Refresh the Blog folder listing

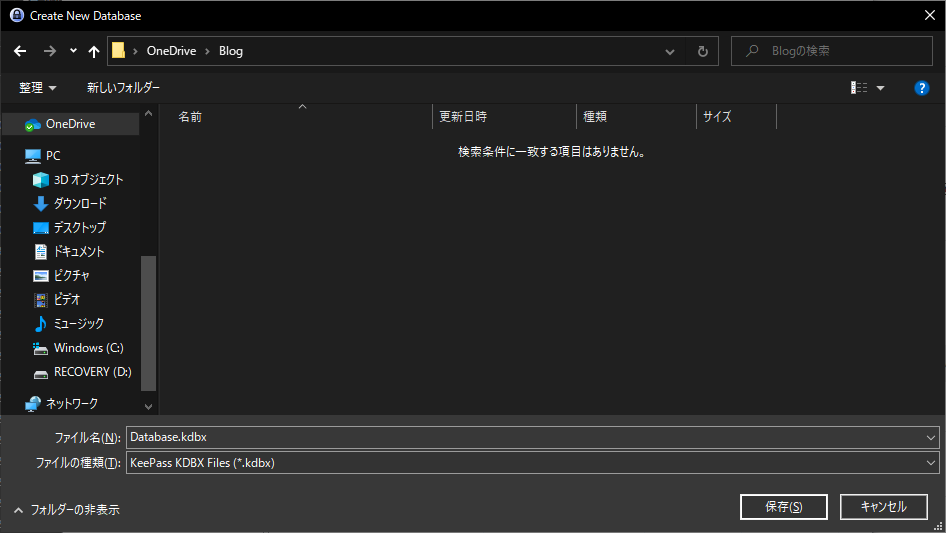click(703, 51)
